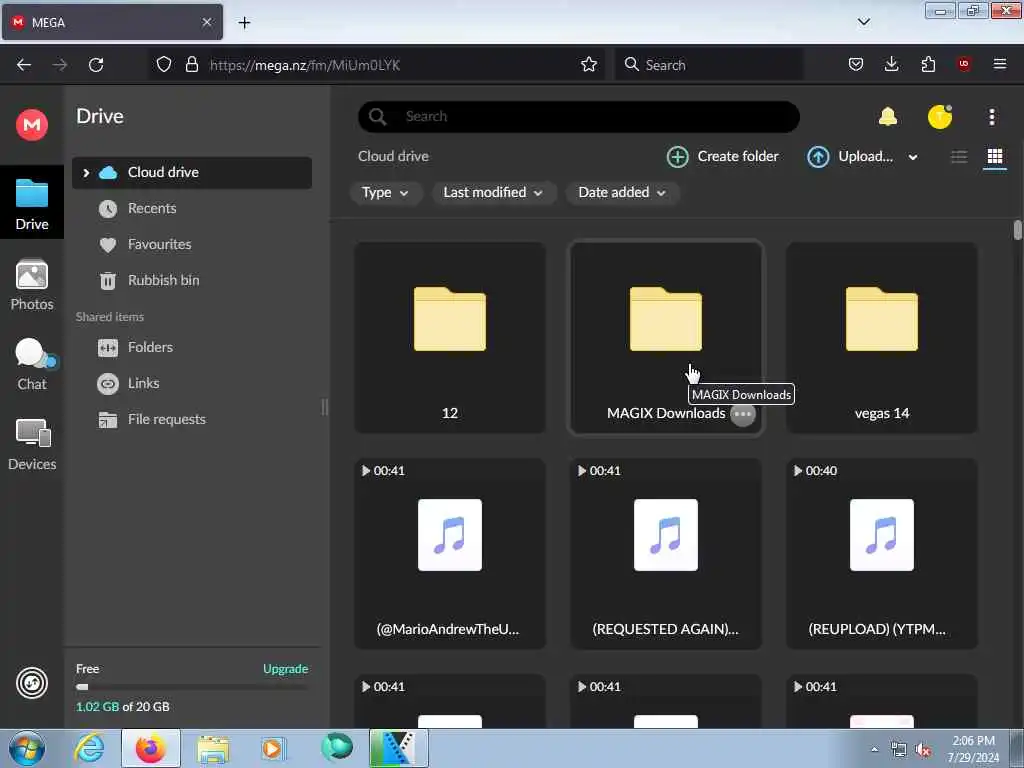Go back in Firefox

[24, 65]
